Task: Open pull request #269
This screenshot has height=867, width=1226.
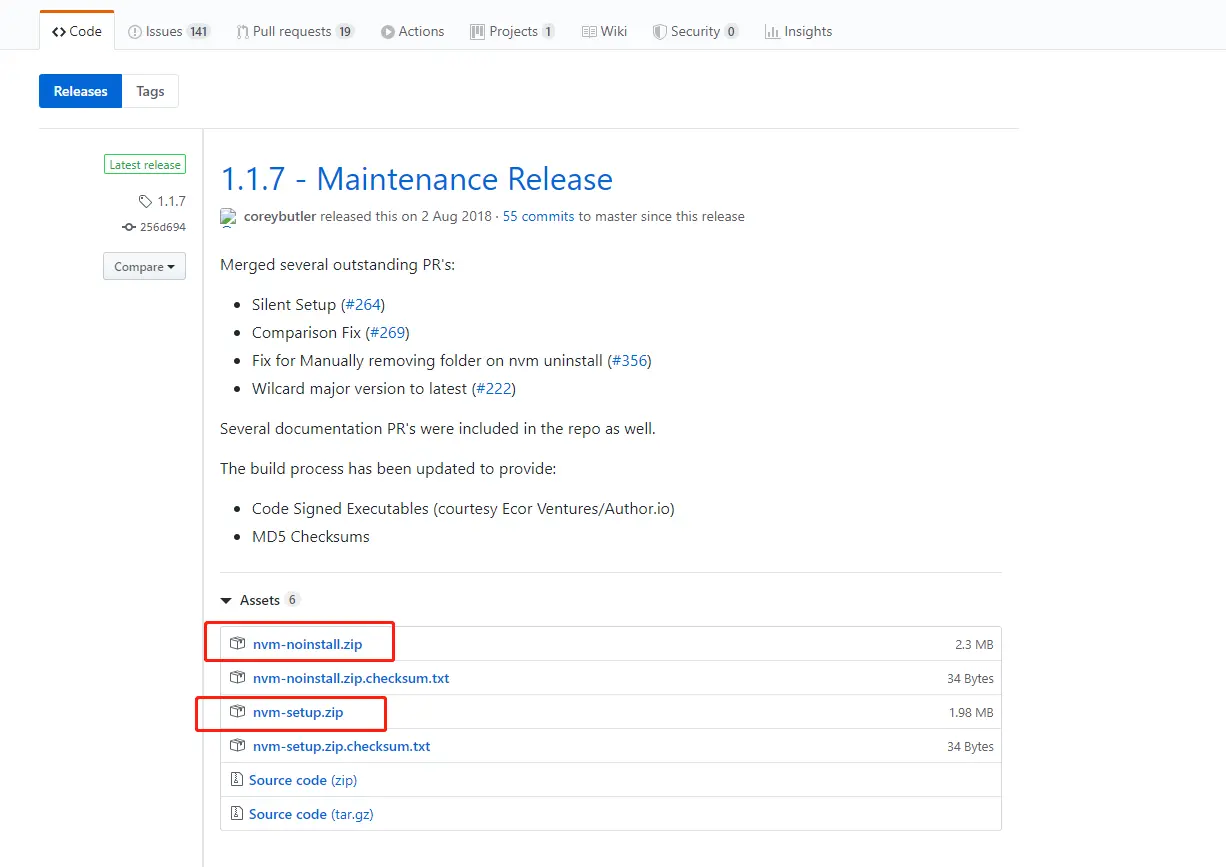Action: (388, 332)
